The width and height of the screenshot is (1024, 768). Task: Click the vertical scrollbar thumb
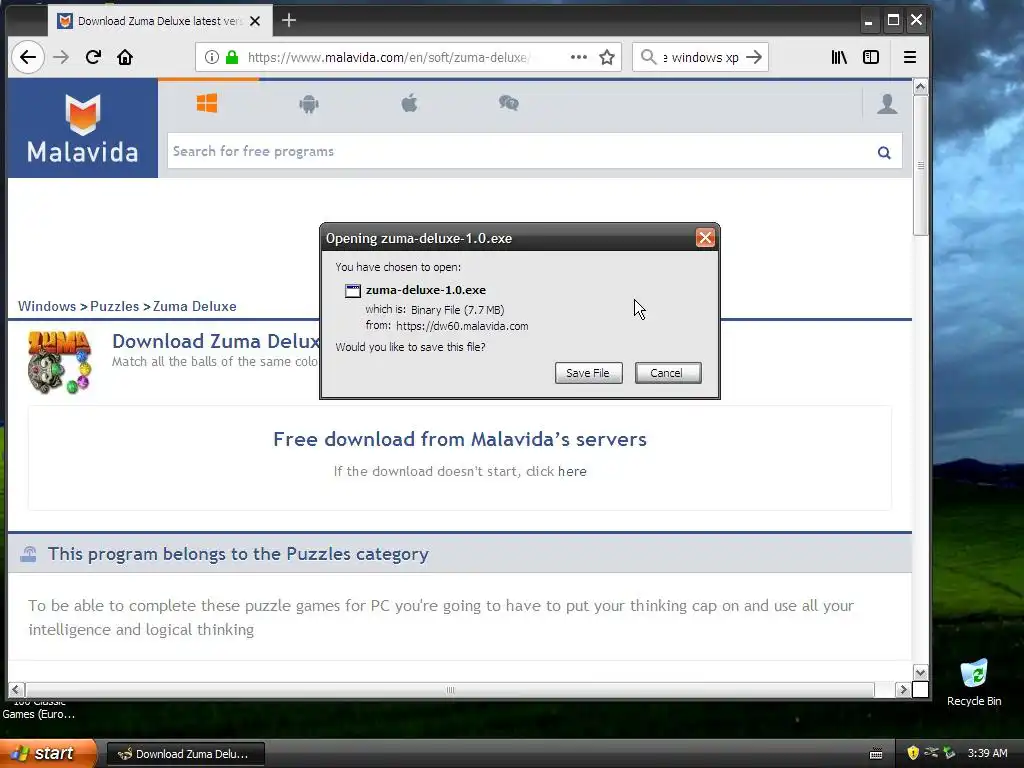click(920, 166)
